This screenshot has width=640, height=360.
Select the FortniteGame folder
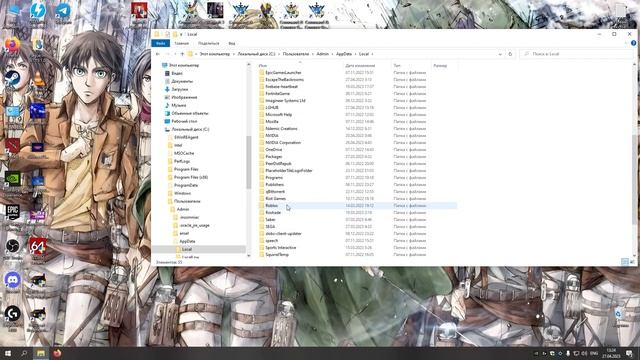(x=278, y=93)
